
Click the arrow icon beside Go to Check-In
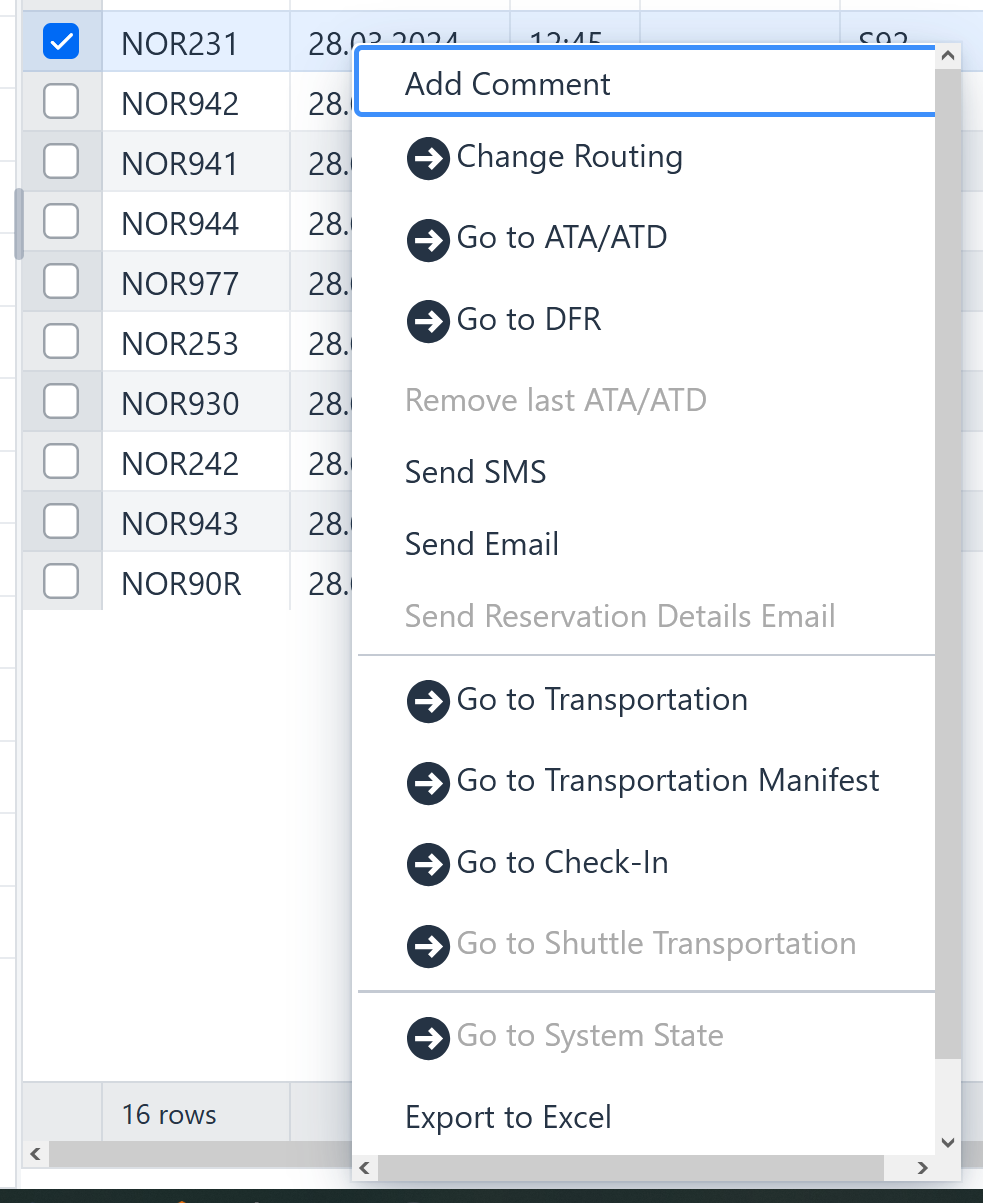coord(428,865)
